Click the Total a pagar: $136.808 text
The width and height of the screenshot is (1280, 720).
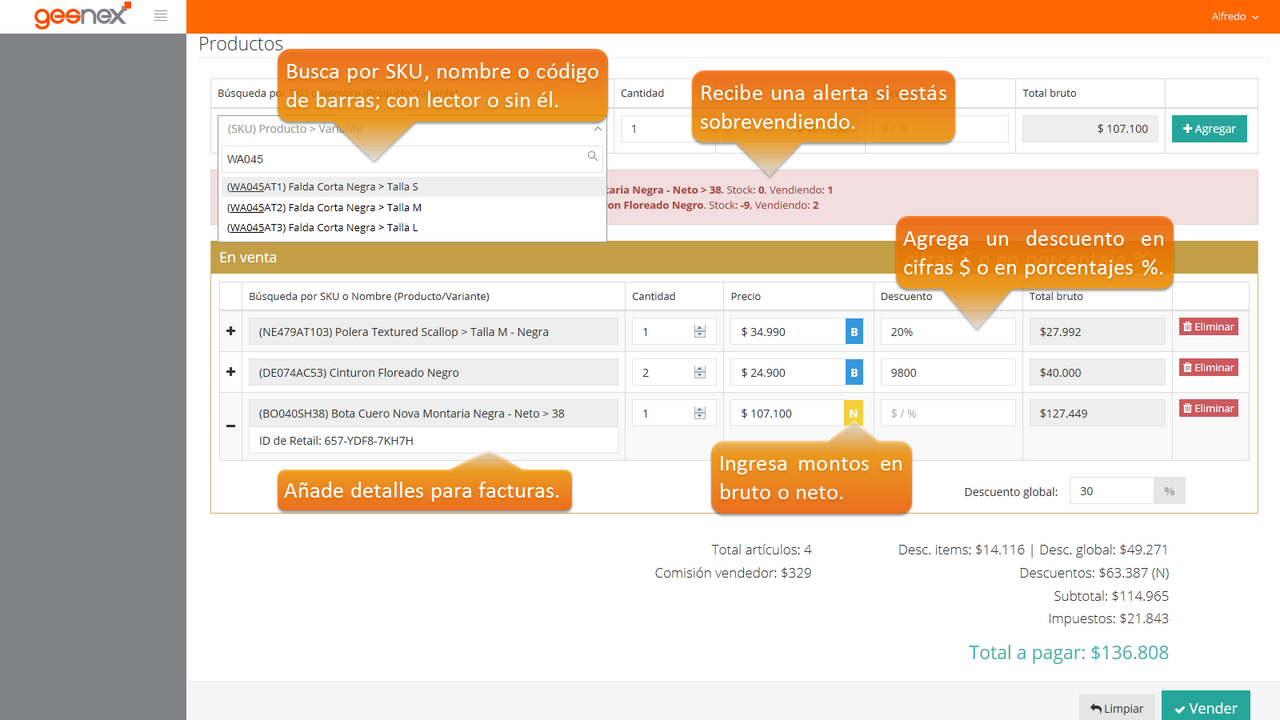pyautogui.click(x=1069, y=652)
